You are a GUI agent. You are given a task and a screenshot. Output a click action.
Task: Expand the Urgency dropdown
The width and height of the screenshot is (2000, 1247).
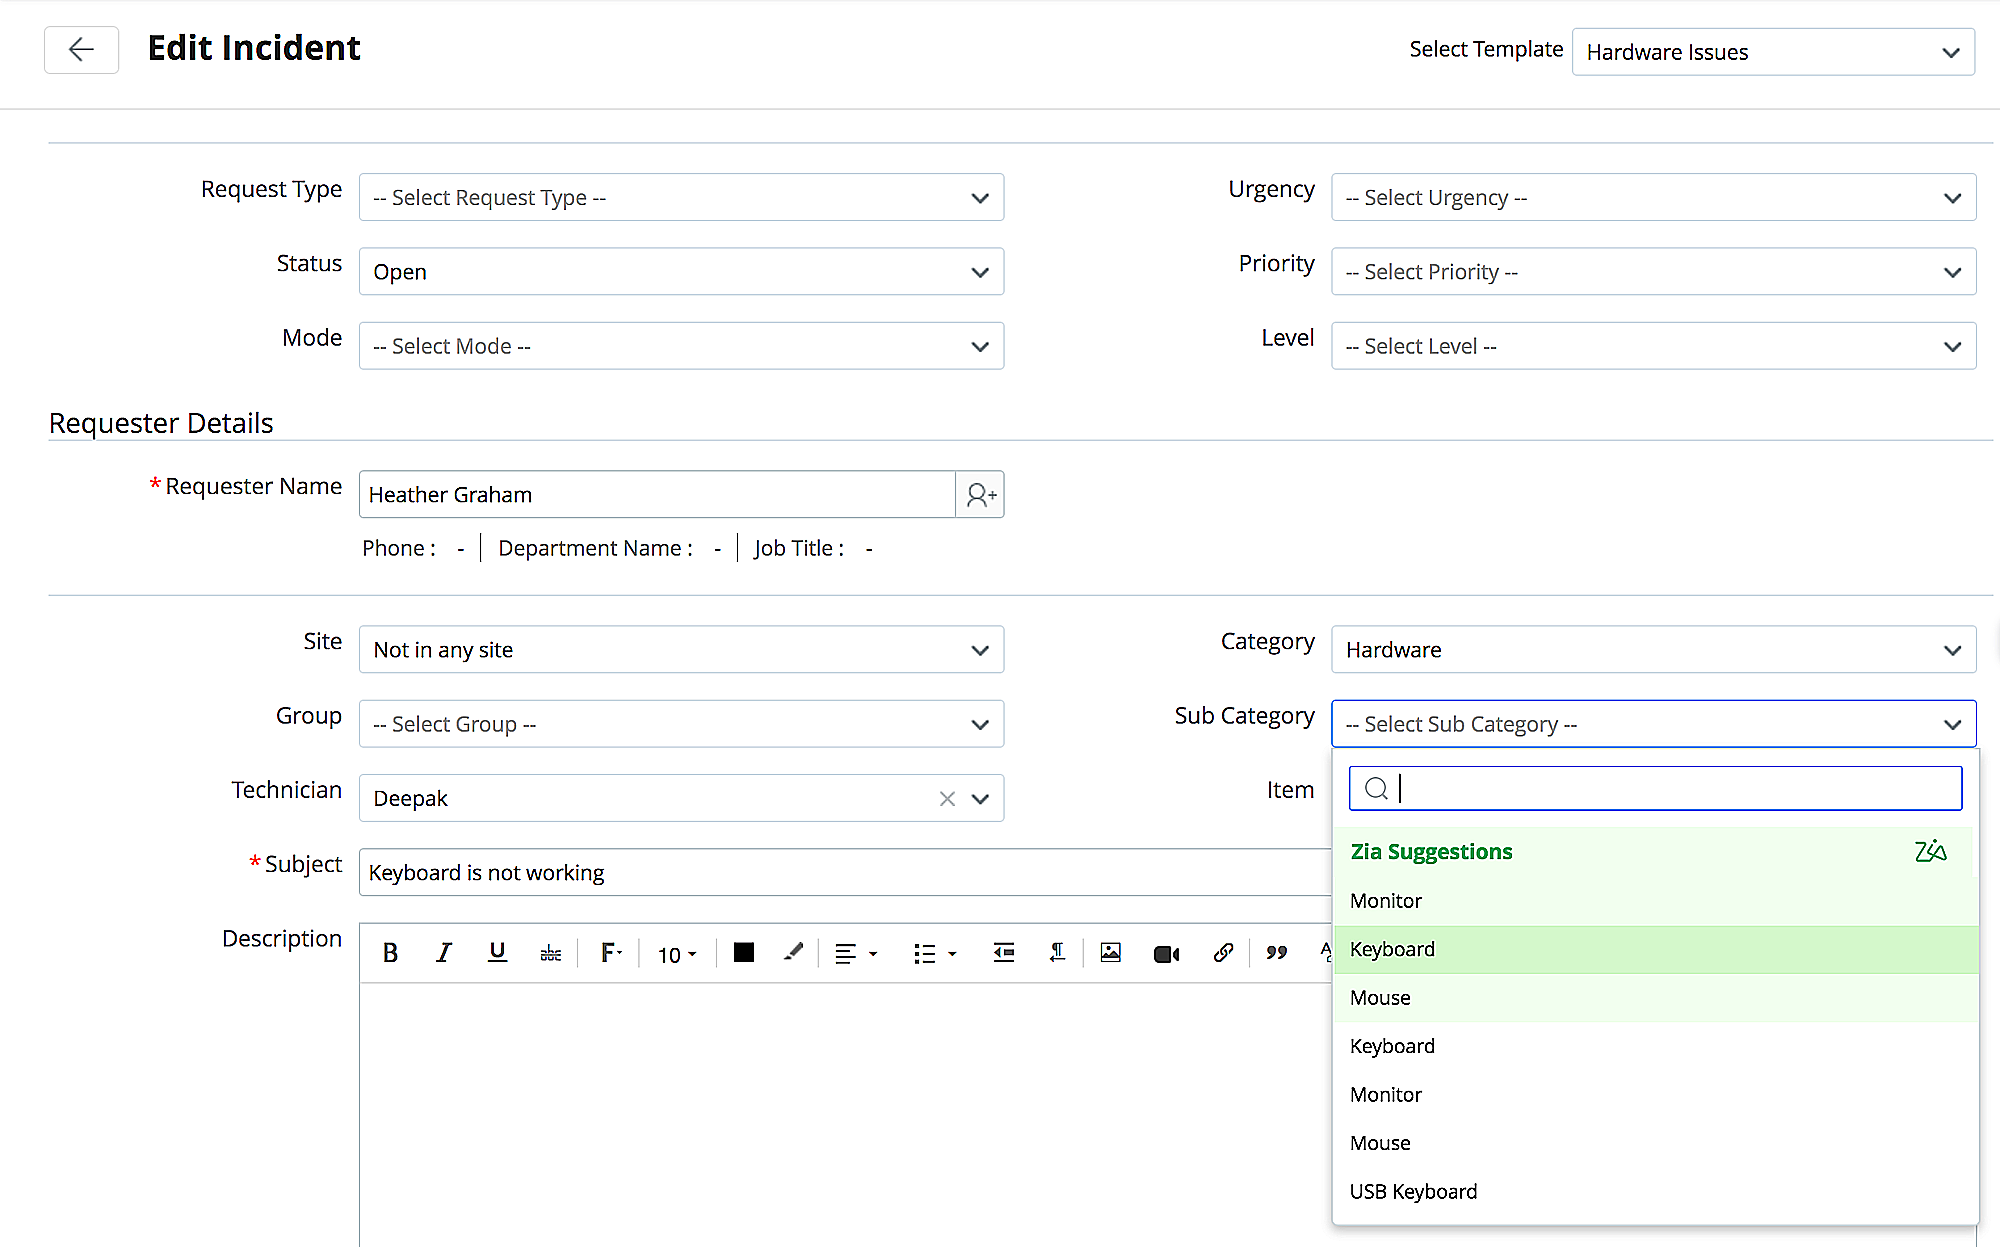click(x=1653, y=198)
